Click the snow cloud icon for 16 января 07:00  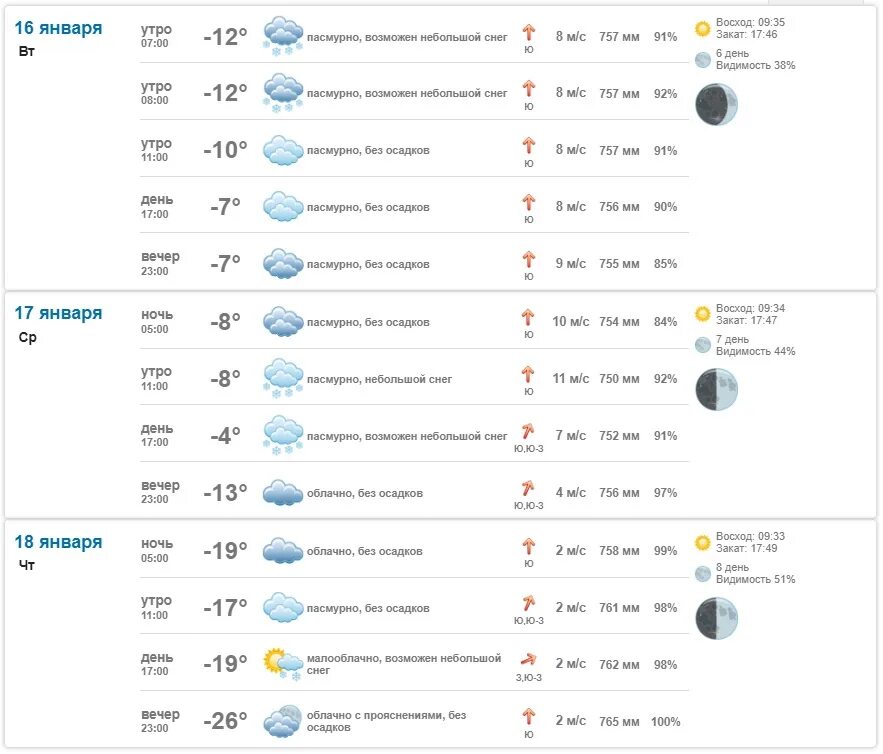coord(283,37)
